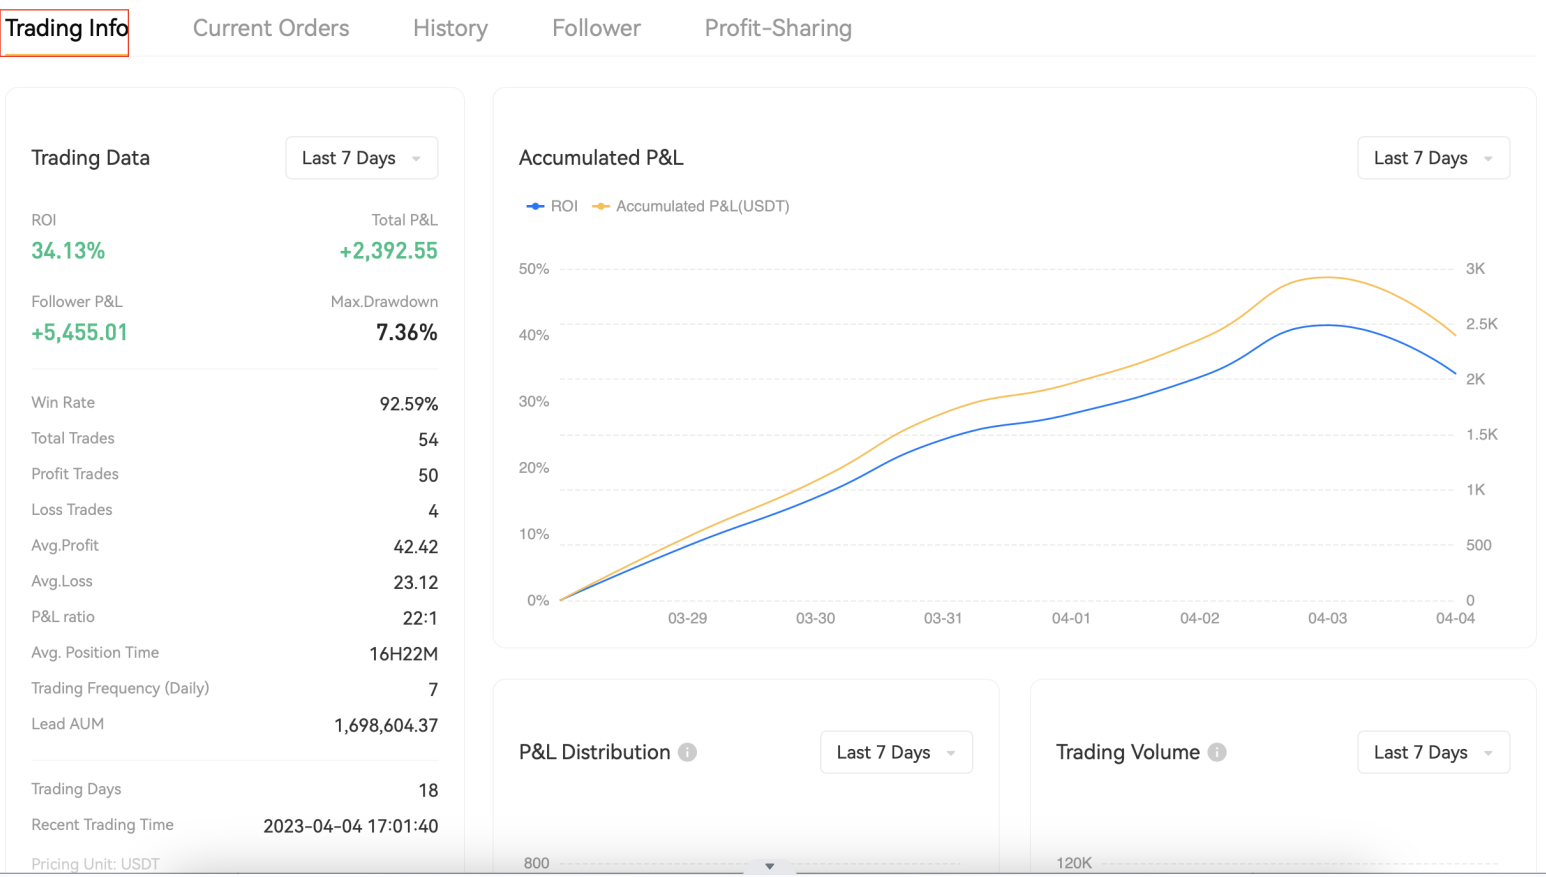Screen dimensions: 1546x877
Task: Click the small down arrow at page bottom
Action: [x=769, y=866]
